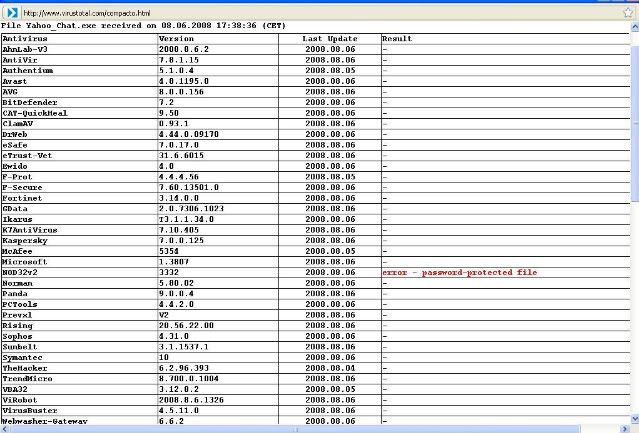Click the 'Antivirus' column header

tap(25, 39)
